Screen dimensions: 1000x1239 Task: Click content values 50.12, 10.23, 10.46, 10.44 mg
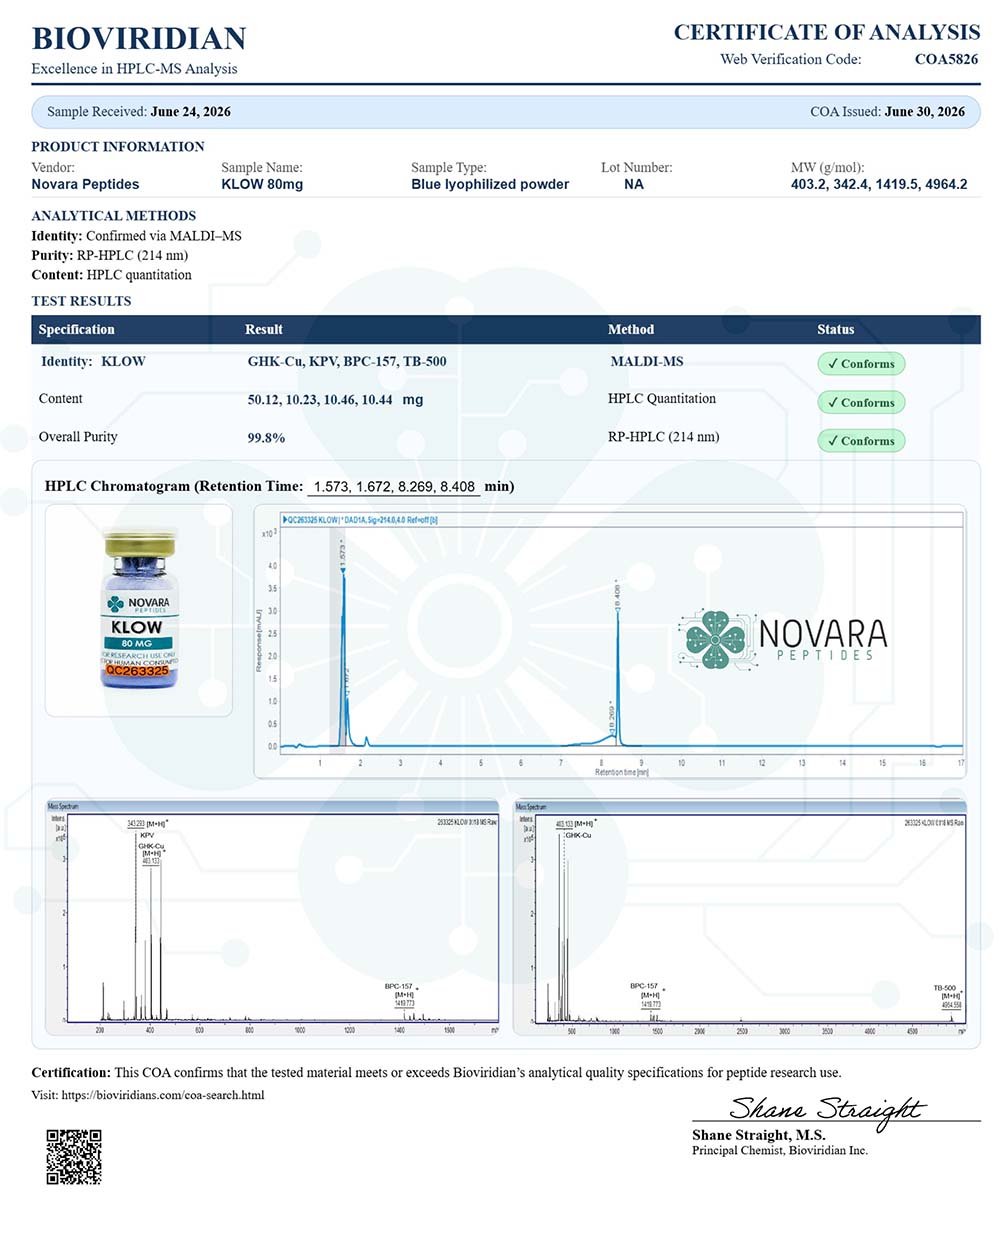[x=335, y=400]
